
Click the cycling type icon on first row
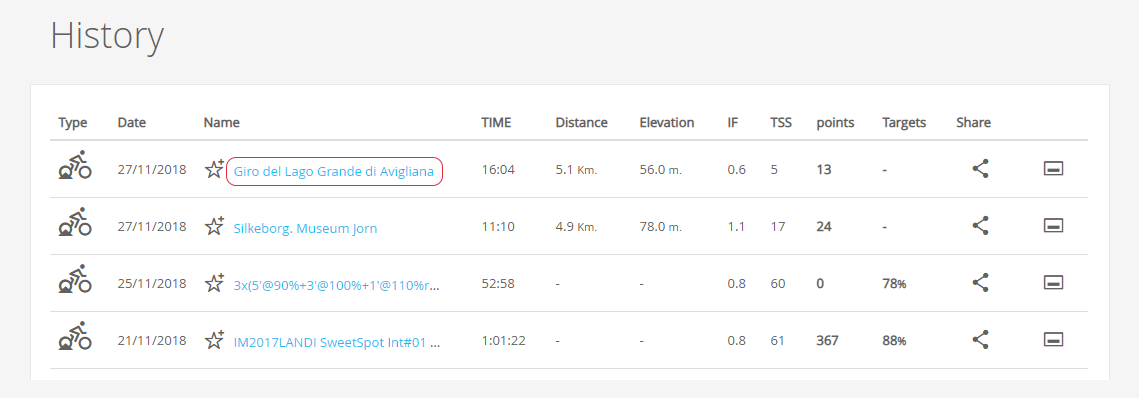(75, 165)
